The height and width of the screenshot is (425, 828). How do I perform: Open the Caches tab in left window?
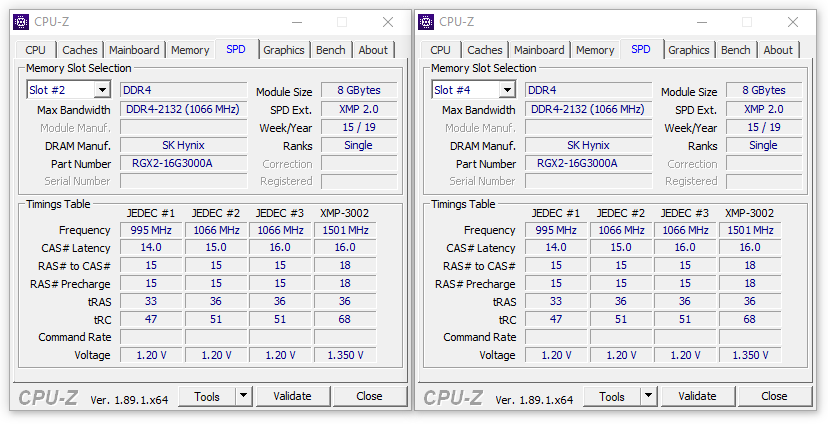[80, 50]
